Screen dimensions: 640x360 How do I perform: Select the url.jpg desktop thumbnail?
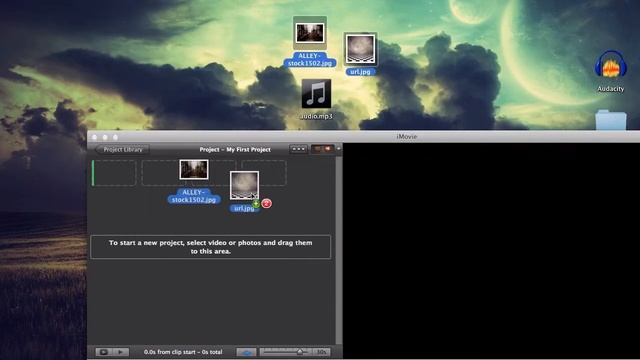click(360, 49)
